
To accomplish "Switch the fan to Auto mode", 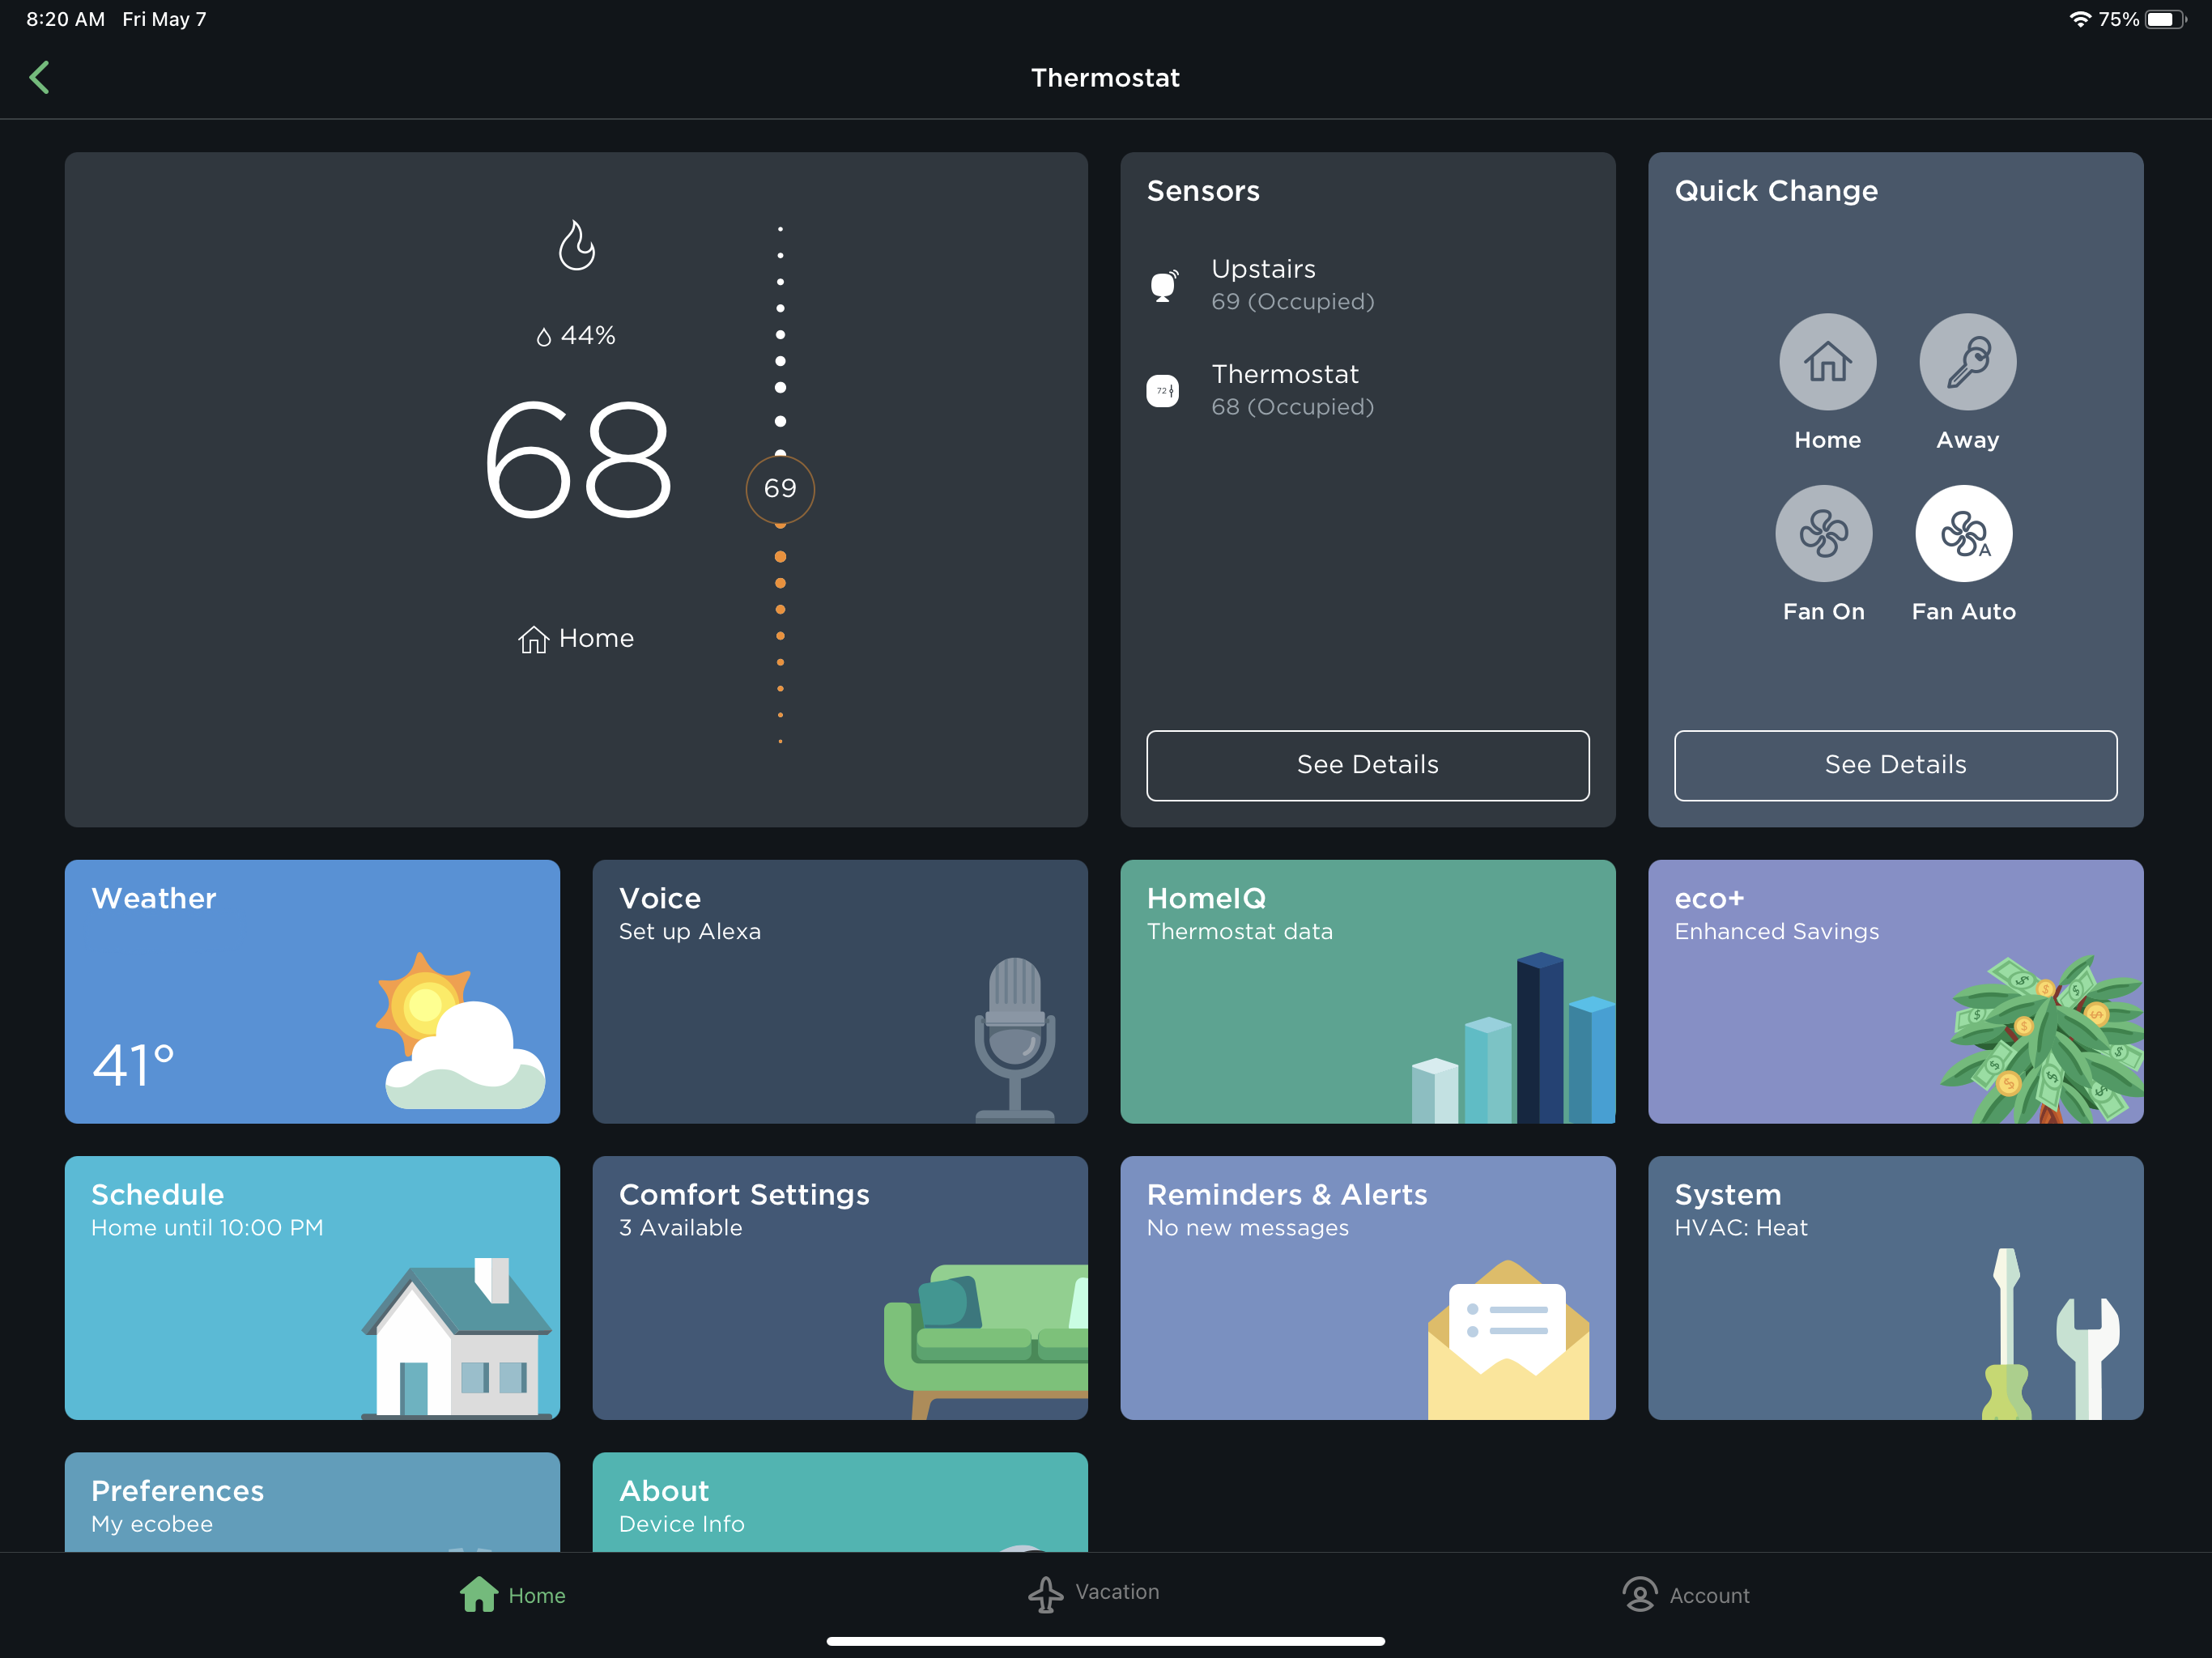I will coord(1962,534).
